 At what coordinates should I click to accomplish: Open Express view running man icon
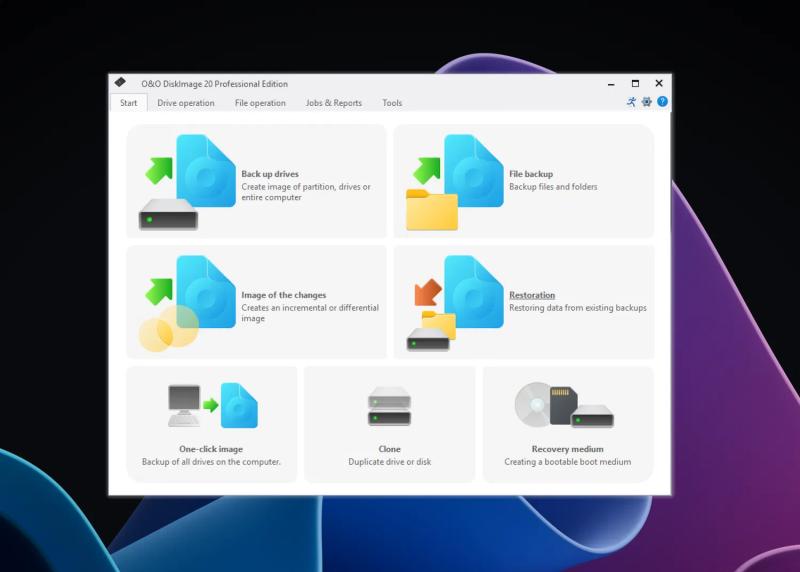632,102
